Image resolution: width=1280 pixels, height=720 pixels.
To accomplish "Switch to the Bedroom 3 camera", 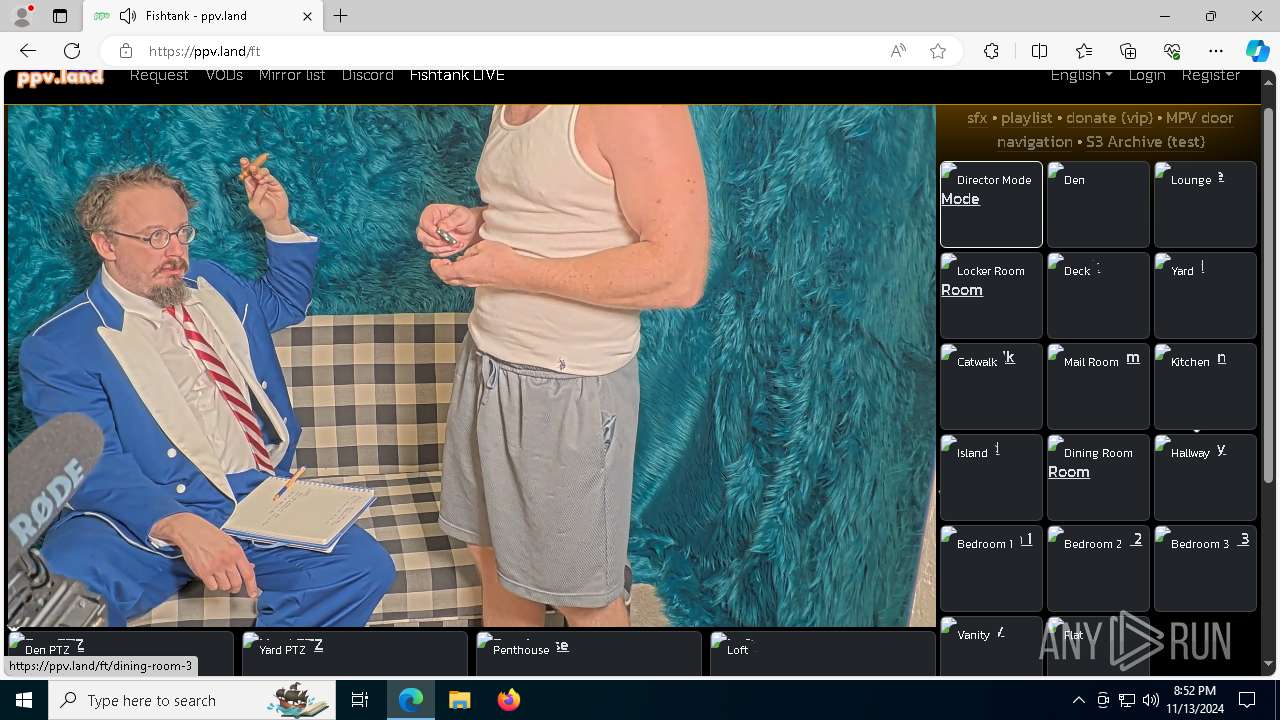I will coord(1205,568).
